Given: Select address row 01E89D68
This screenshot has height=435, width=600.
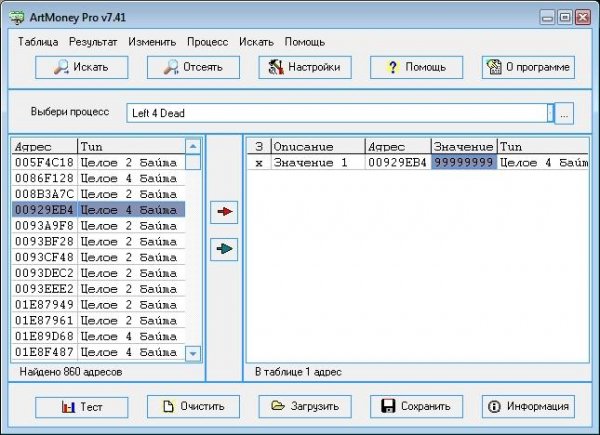Looking at the screenshot, I should [x=98, y=336].
